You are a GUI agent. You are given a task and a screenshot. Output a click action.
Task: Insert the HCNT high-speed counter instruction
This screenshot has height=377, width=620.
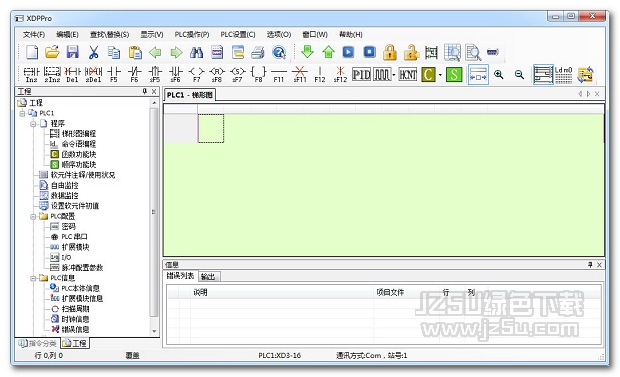(408, 74)
